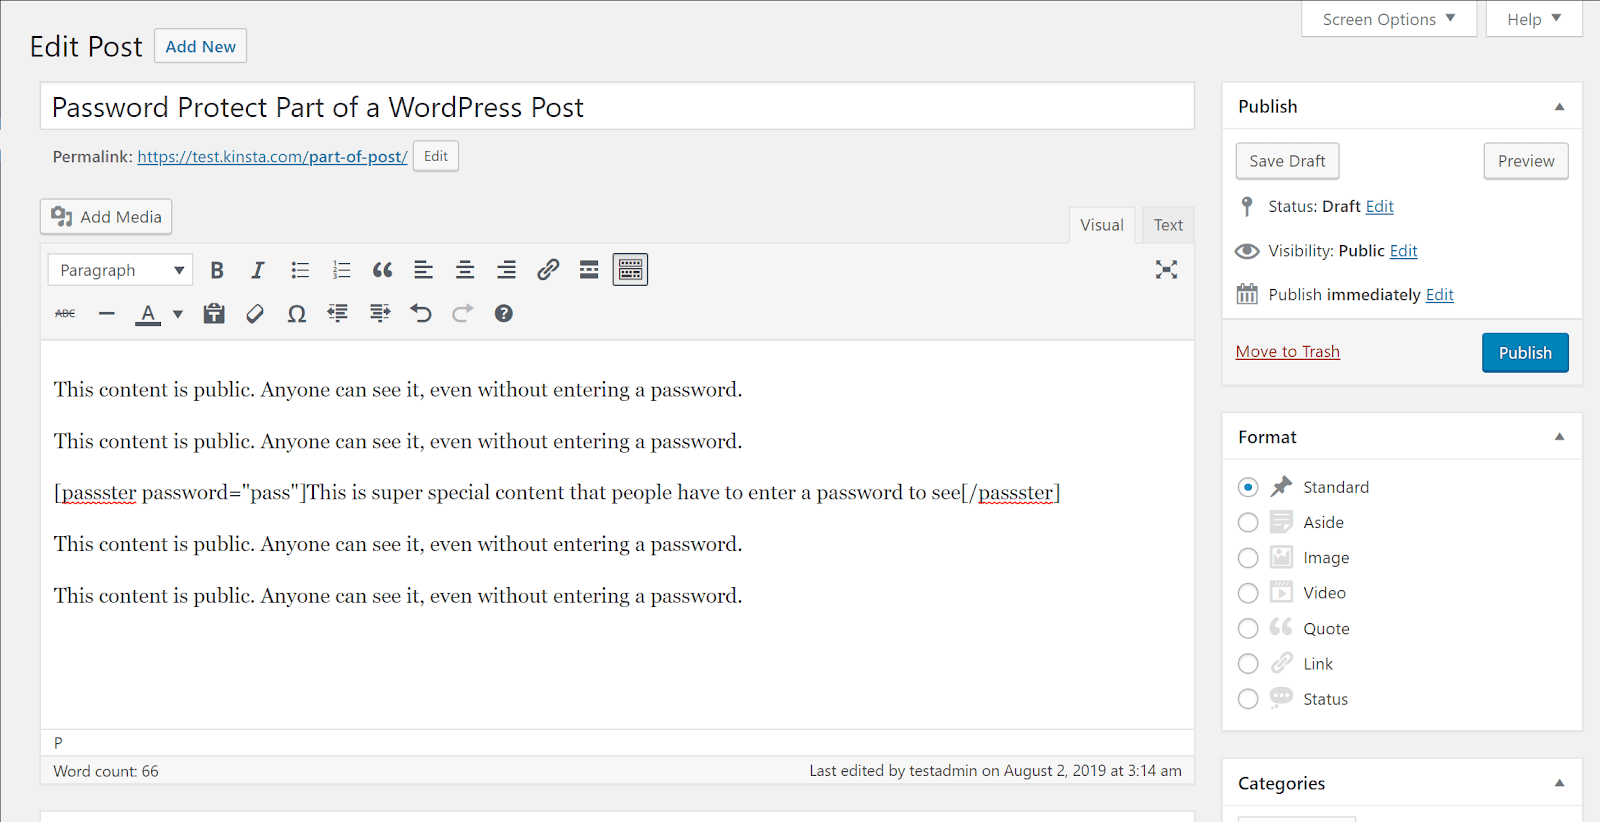Image resolution: width=1600 pixels, height=822 pixels.
Task: Click into the post title field
Action: tap(617, 106)
